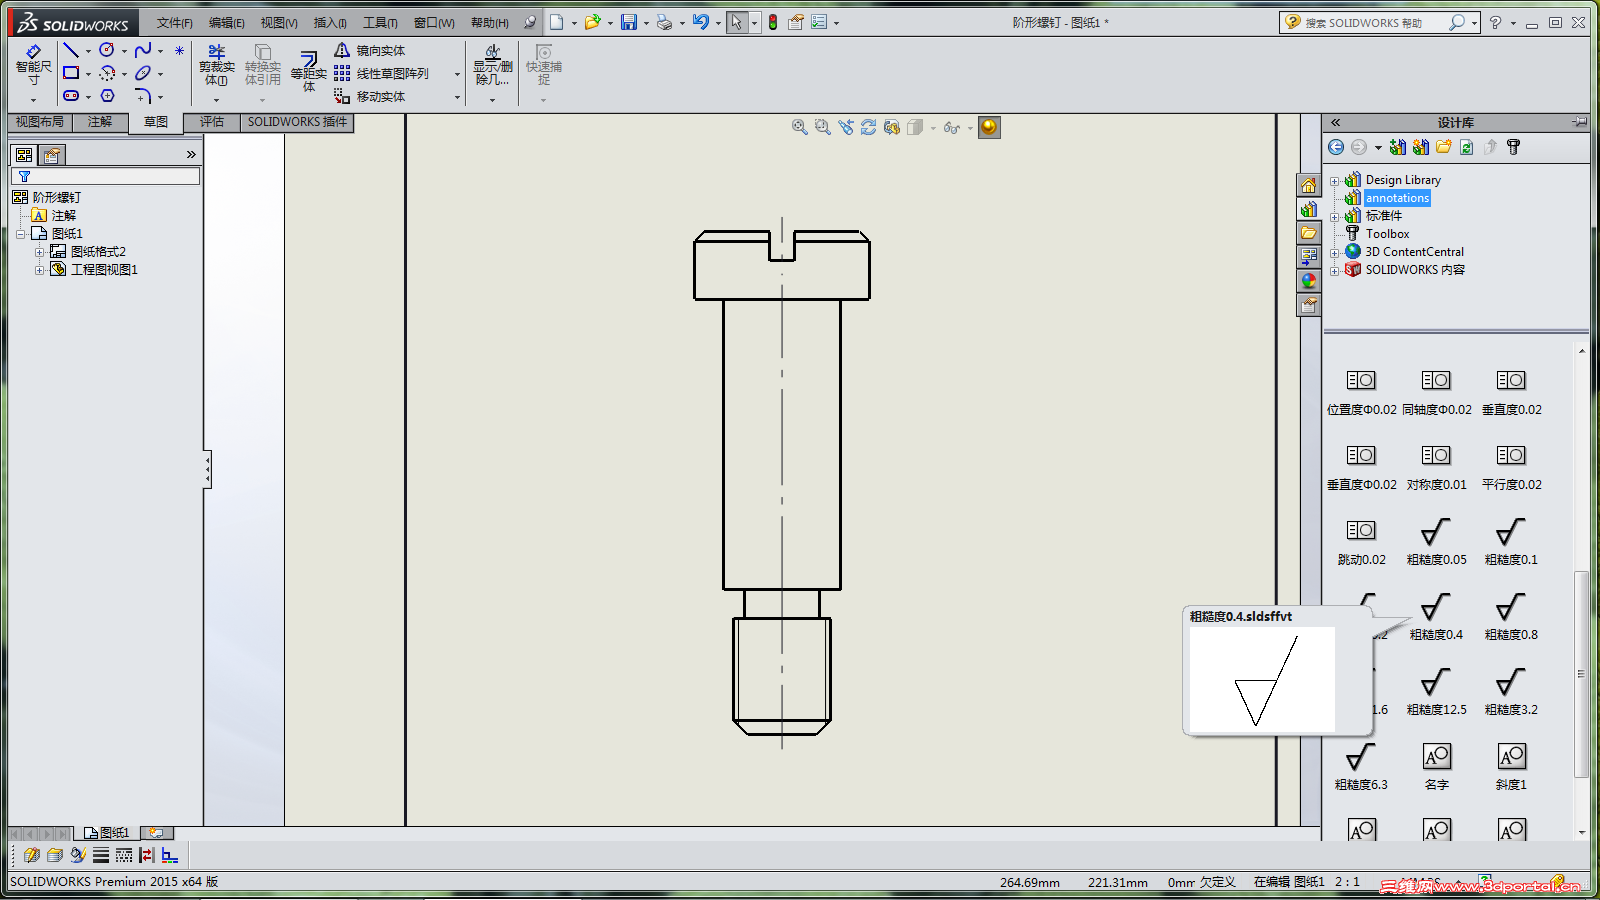Select the Straight Slot tool
This screenshot has width=1600, height=900.
[71, 96]
